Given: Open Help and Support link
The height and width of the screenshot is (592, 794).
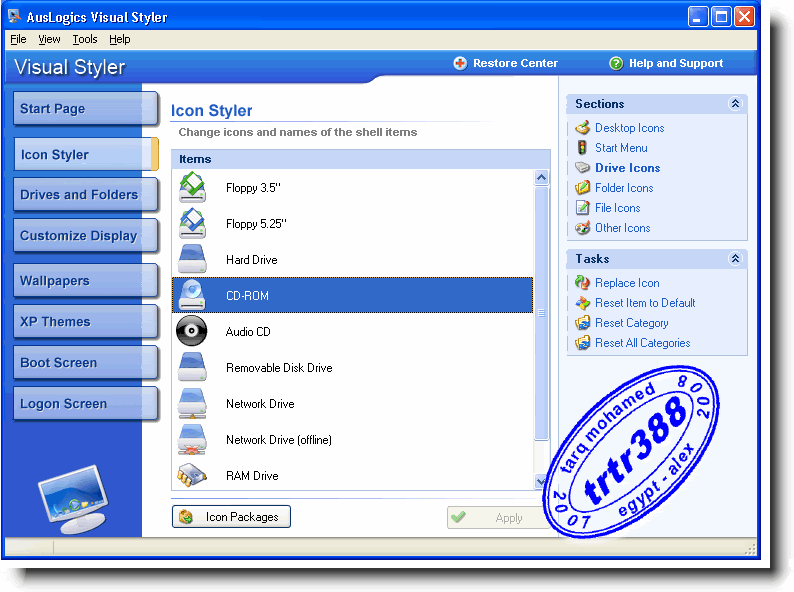Looking at the screenshot, I should (676, 63).
